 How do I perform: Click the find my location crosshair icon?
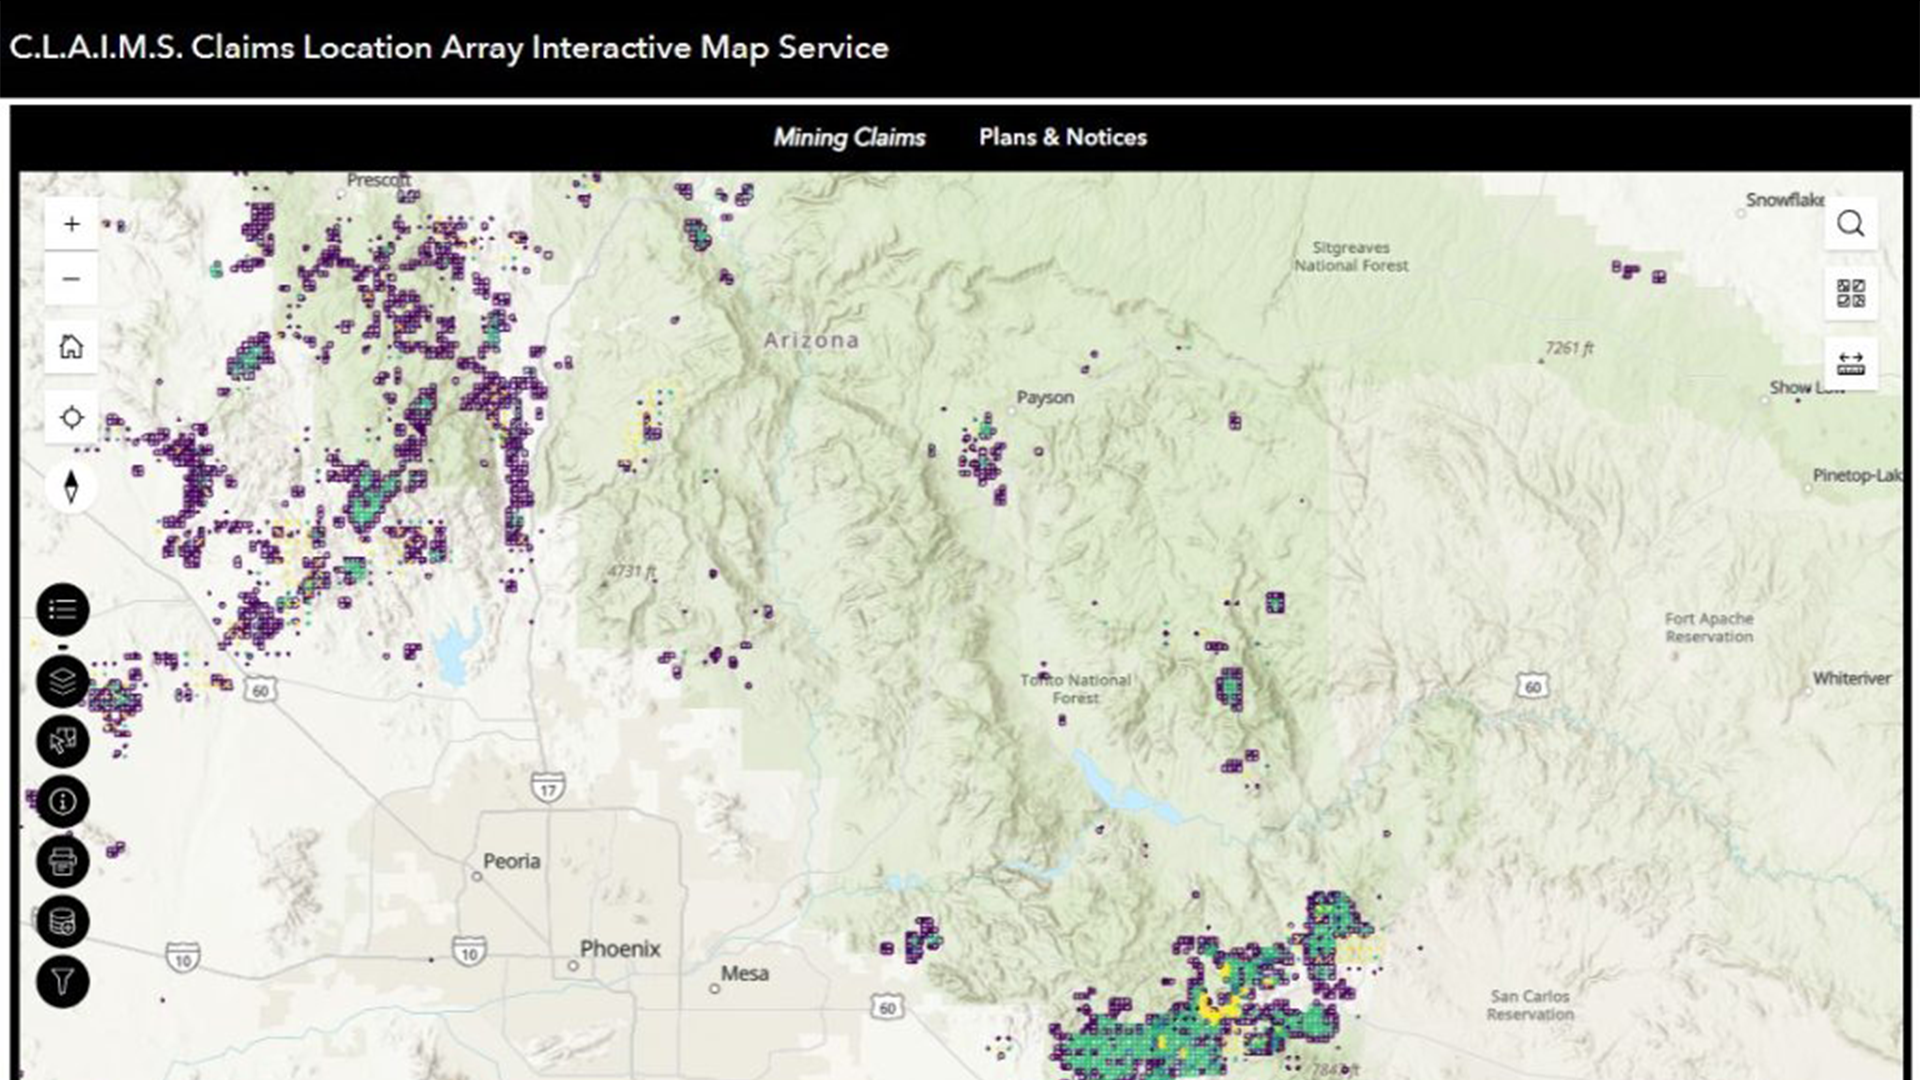71,418
